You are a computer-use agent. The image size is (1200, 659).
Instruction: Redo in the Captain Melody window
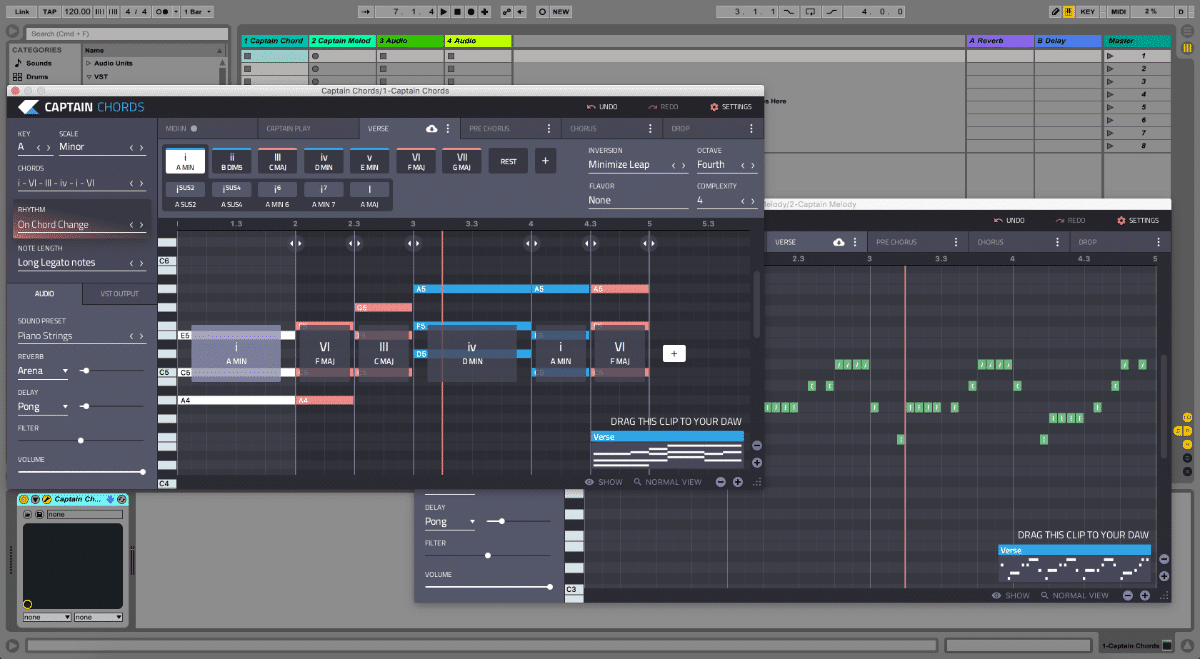pos(1069,221)
